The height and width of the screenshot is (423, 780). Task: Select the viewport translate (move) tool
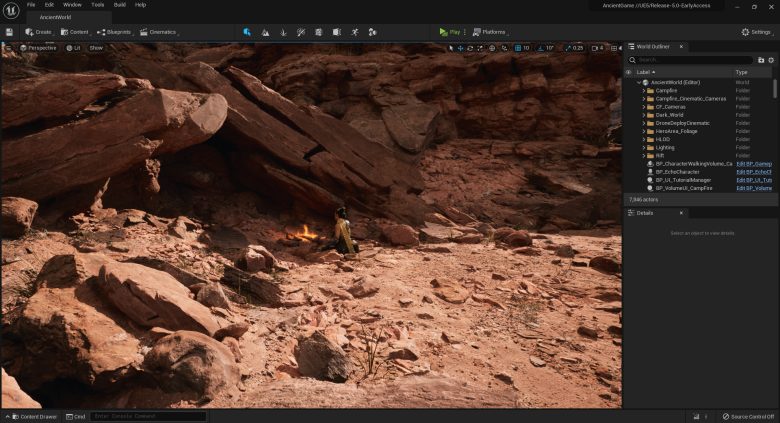point(460,48)
